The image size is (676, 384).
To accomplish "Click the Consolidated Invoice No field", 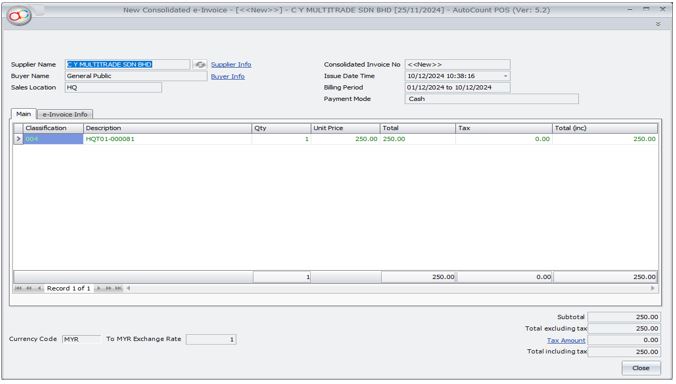I will [457, 65].
